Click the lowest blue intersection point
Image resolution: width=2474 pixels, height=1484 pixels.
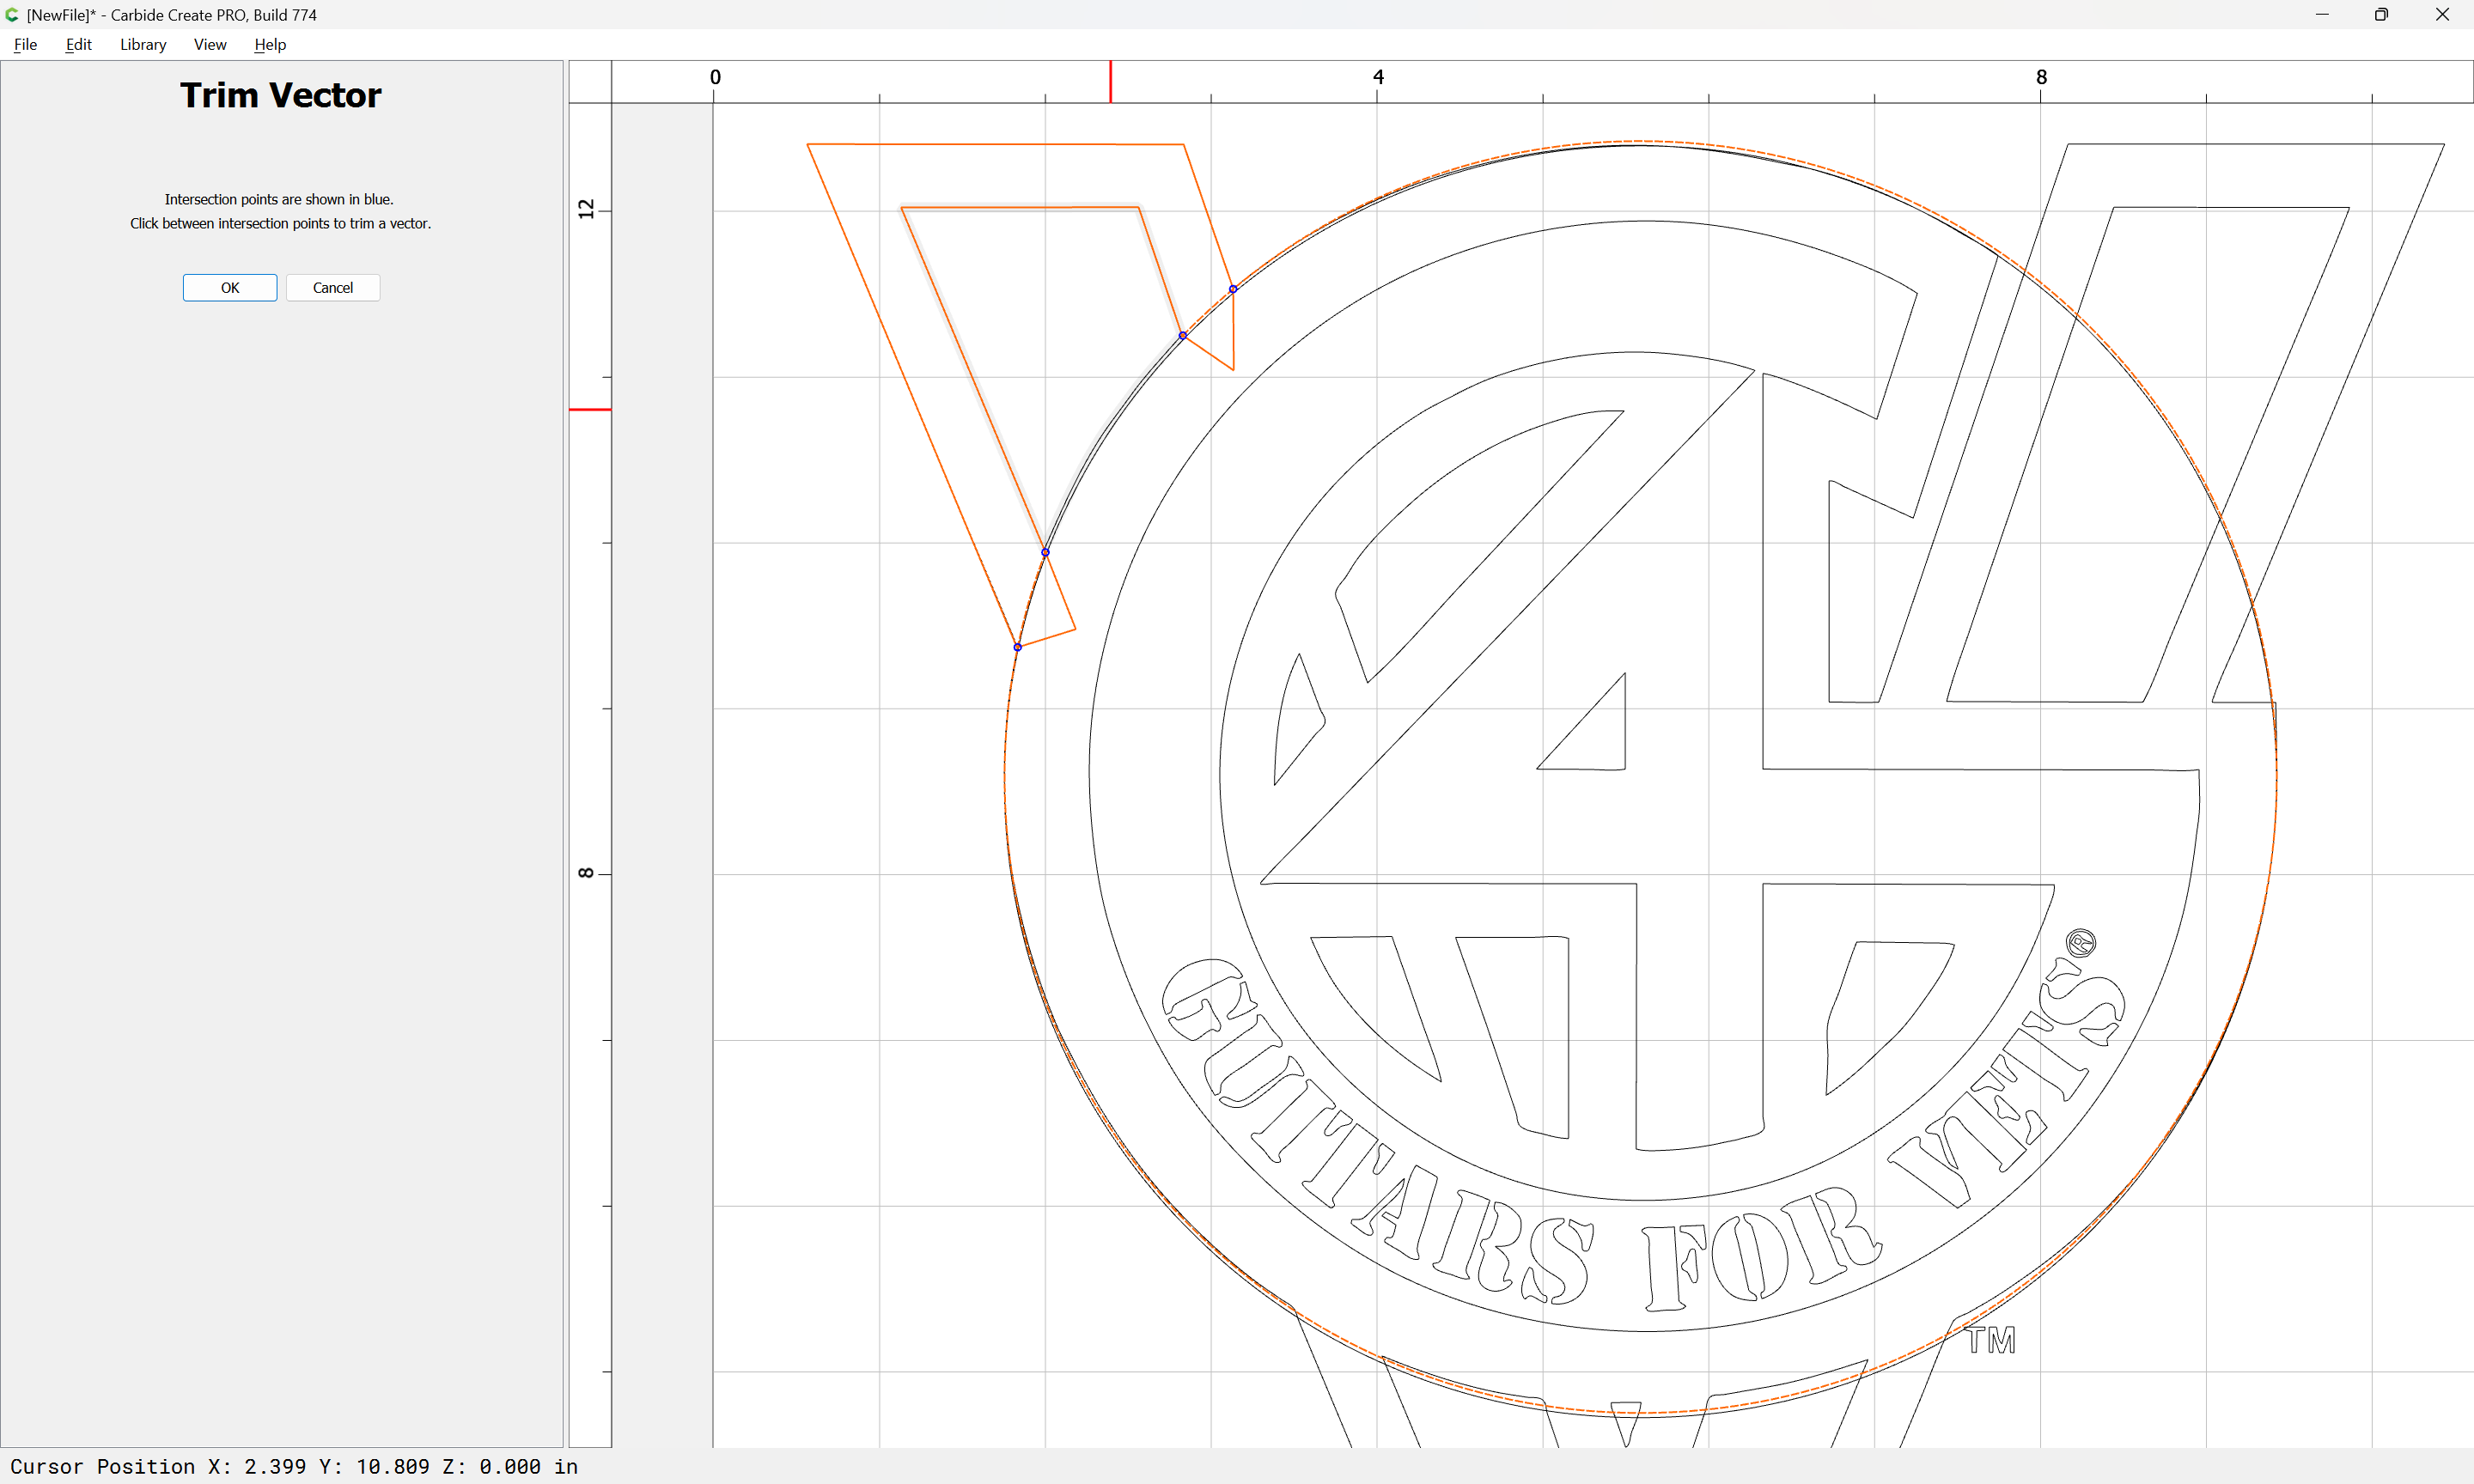pos(1018,648)
